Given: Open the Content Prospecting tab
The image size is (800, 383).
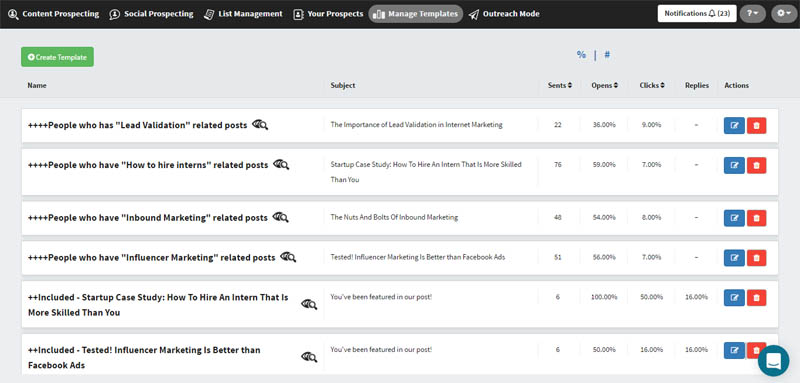Looking at the screenshot, I should pos(54,14).
